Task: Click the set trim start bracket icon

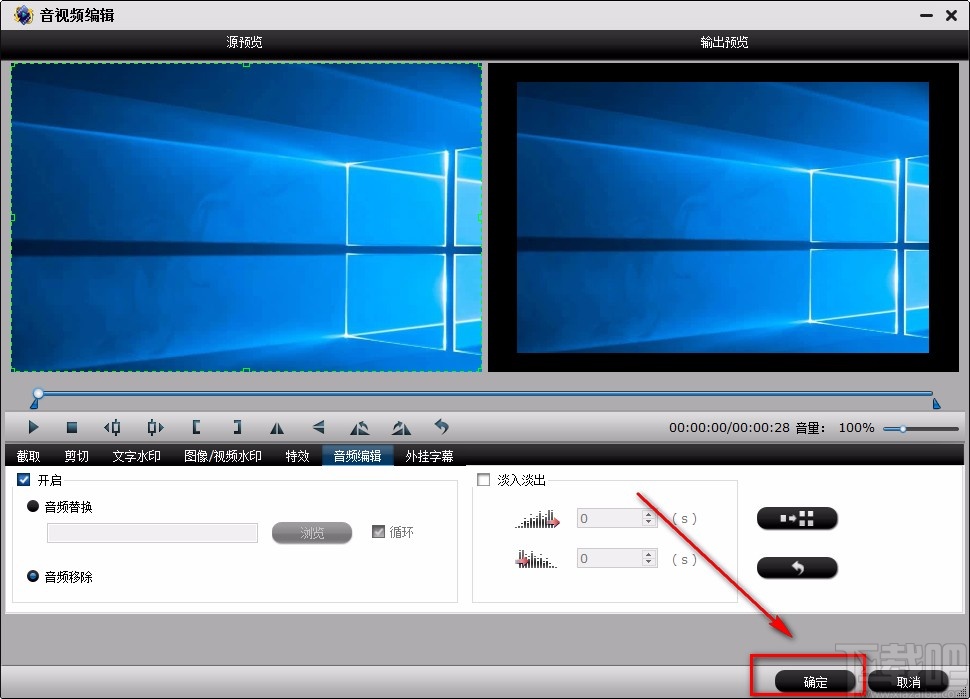Action: click(196, 427)
